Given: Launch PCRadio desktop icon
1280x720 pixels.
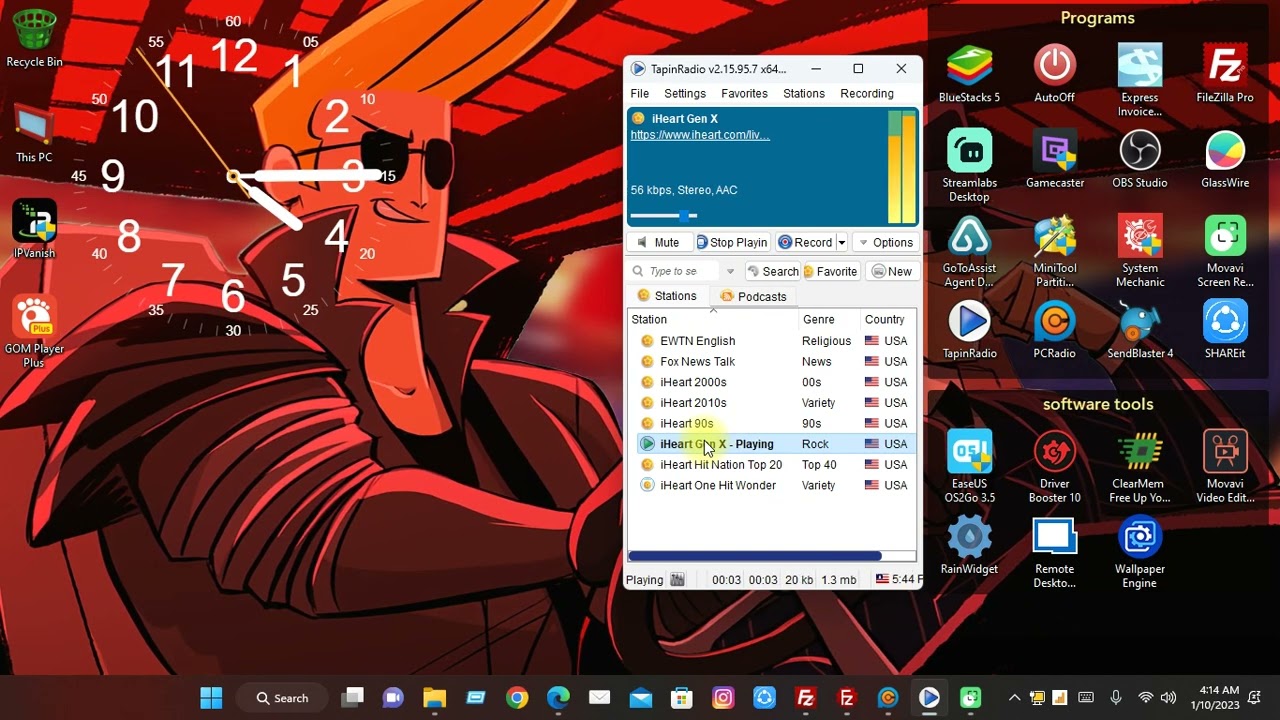Looking at the screenshot, I should point(1054,331).
